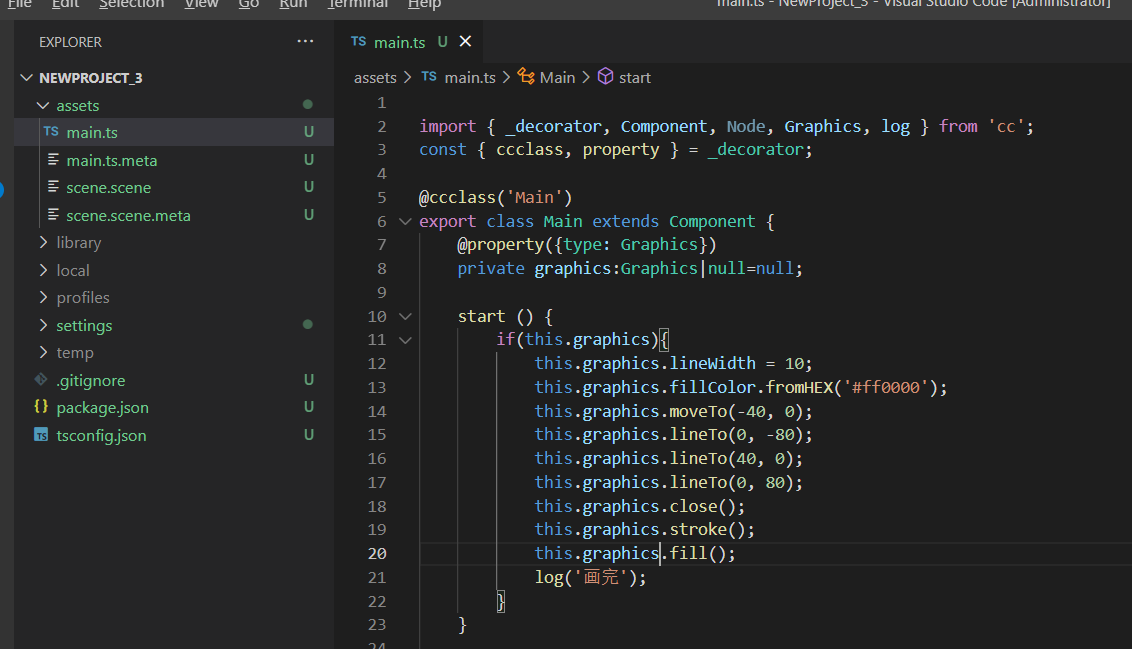Fold the if block at line 11
Viewport: 1132px width, 649px height.
(404, 340)
